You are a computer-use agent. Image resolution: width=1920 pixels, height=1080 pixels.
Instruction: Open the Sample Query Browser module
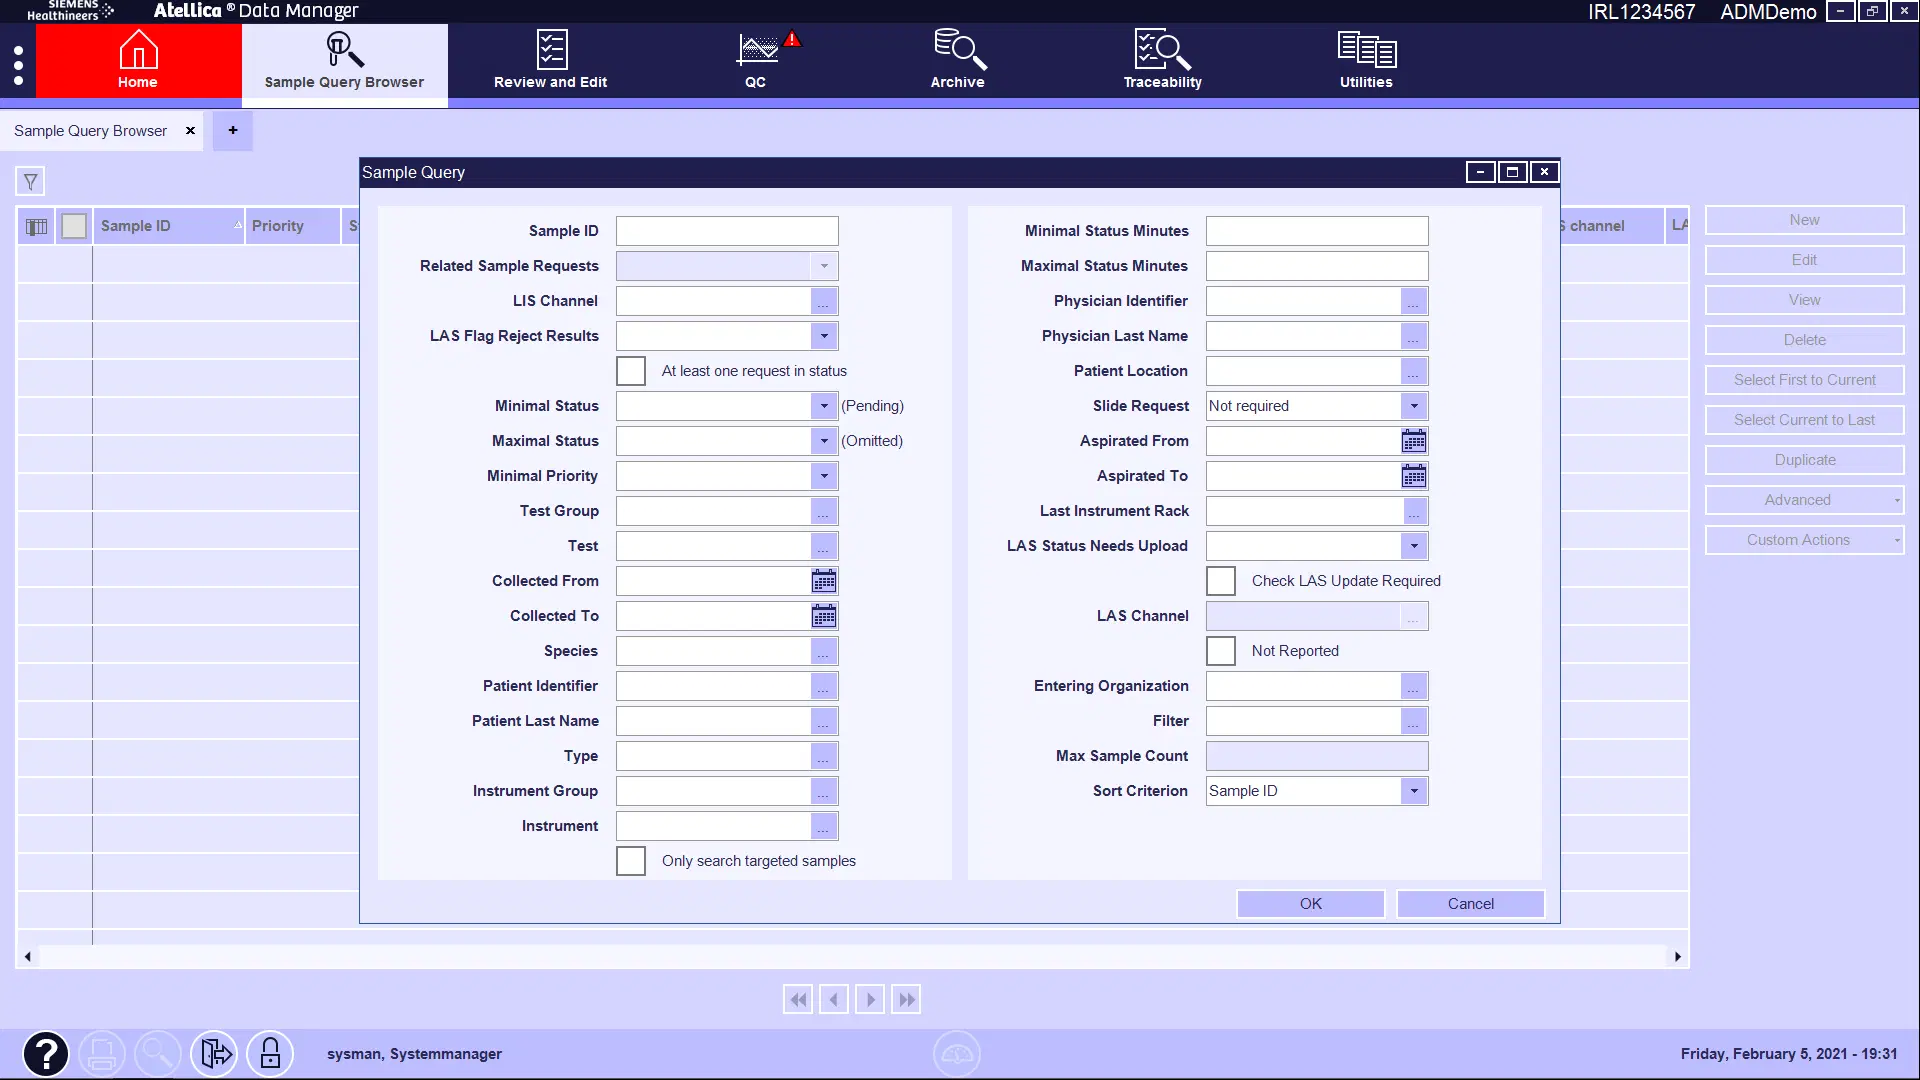point(344,60)
